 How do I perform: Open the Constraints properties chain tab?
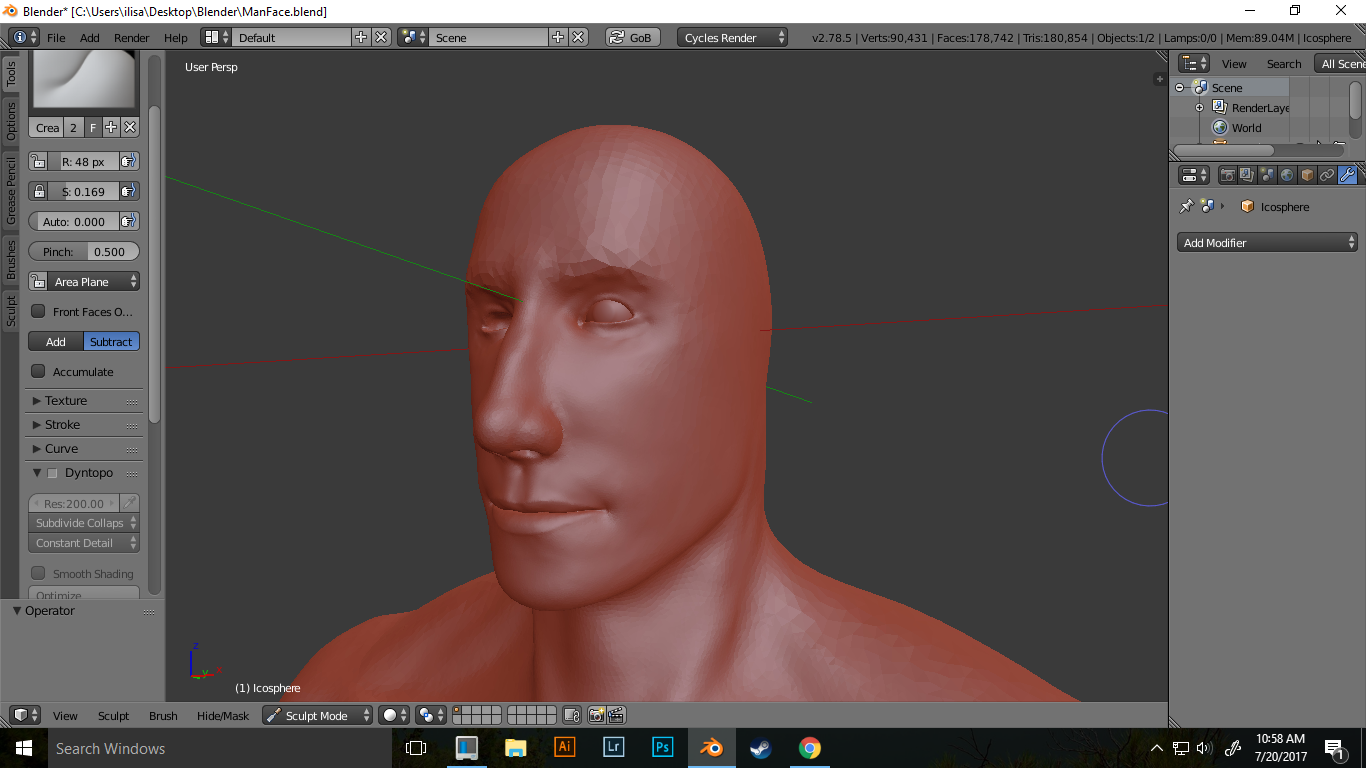pos(1327,175)
